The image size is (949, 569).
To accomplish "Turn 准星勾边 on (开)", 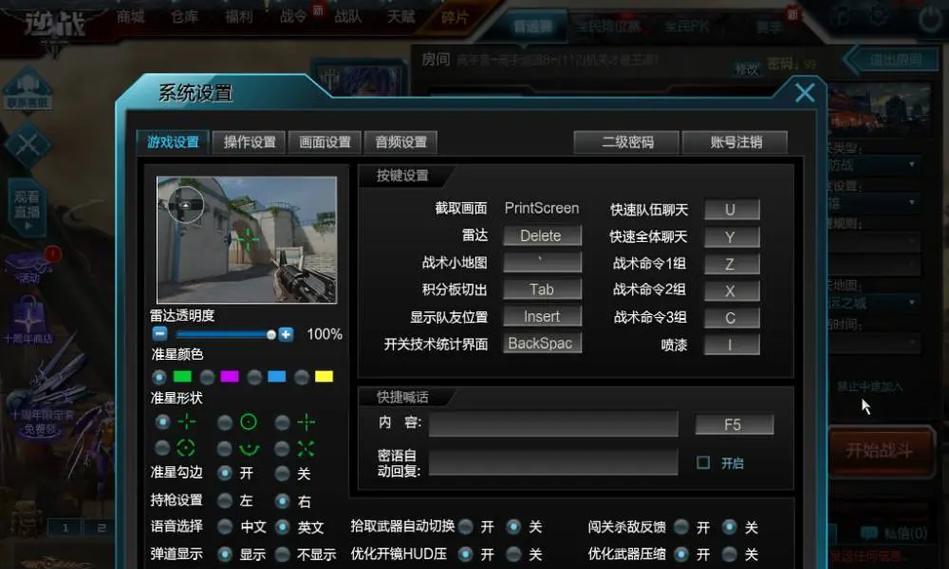I will point(225,473).
